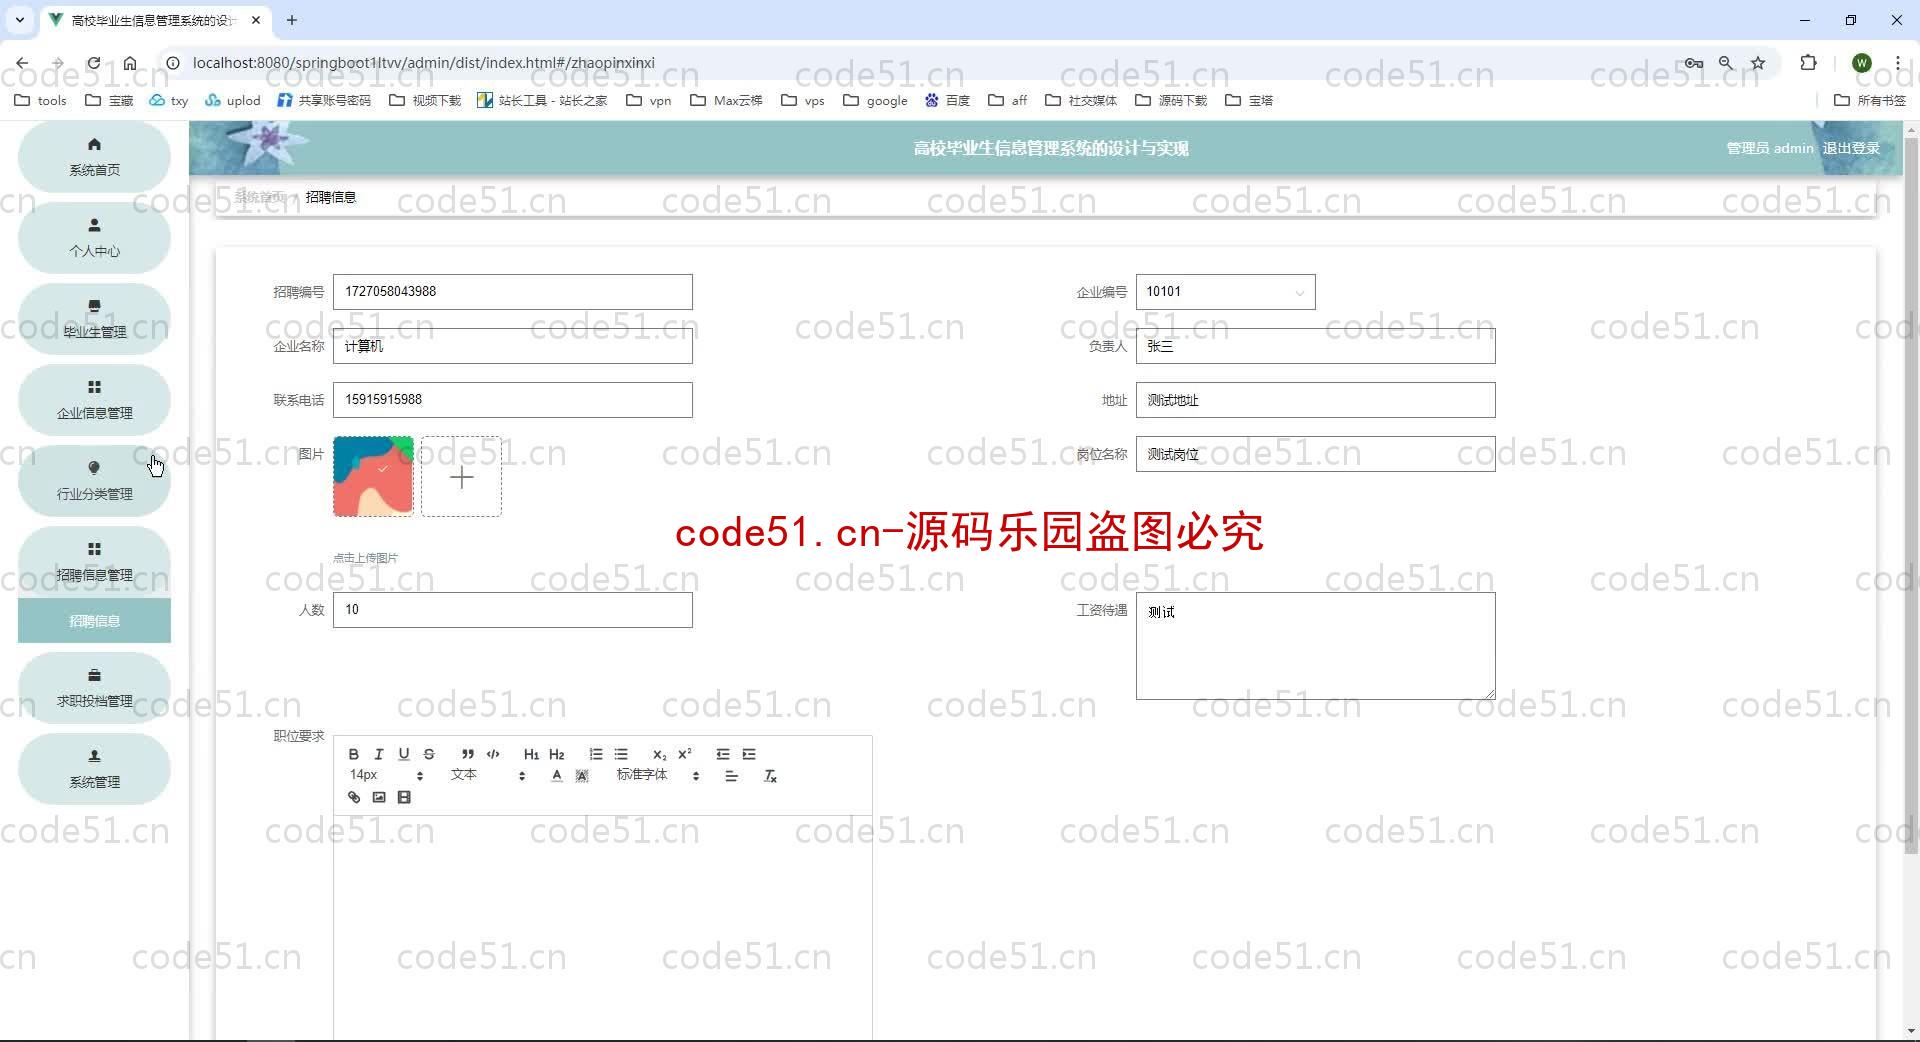
Task: Create an ordered list
Action: click(x=596, y=754)
